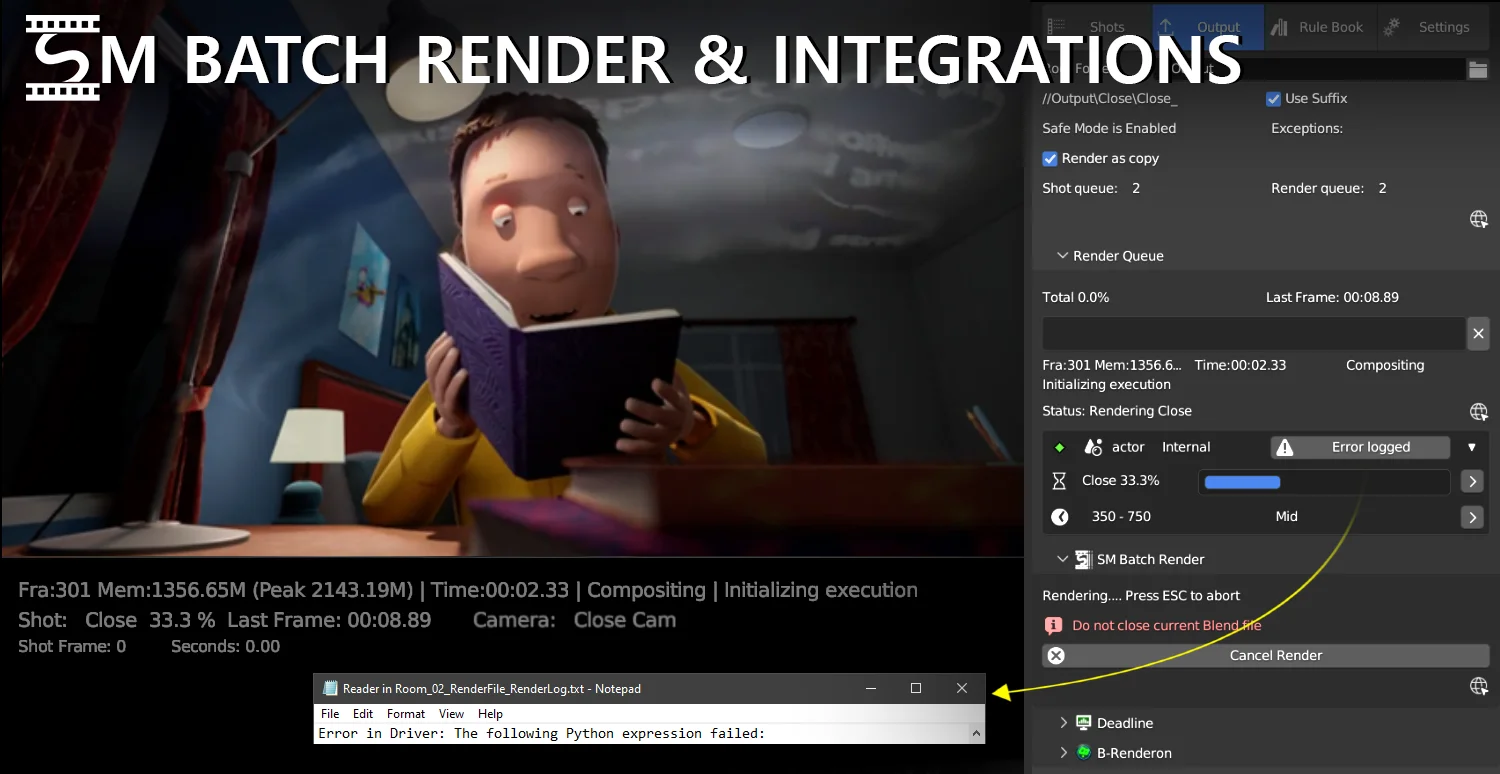Expand the Deadline panel
This screenshot has height=774, width=1500.
click(1064, 723)
